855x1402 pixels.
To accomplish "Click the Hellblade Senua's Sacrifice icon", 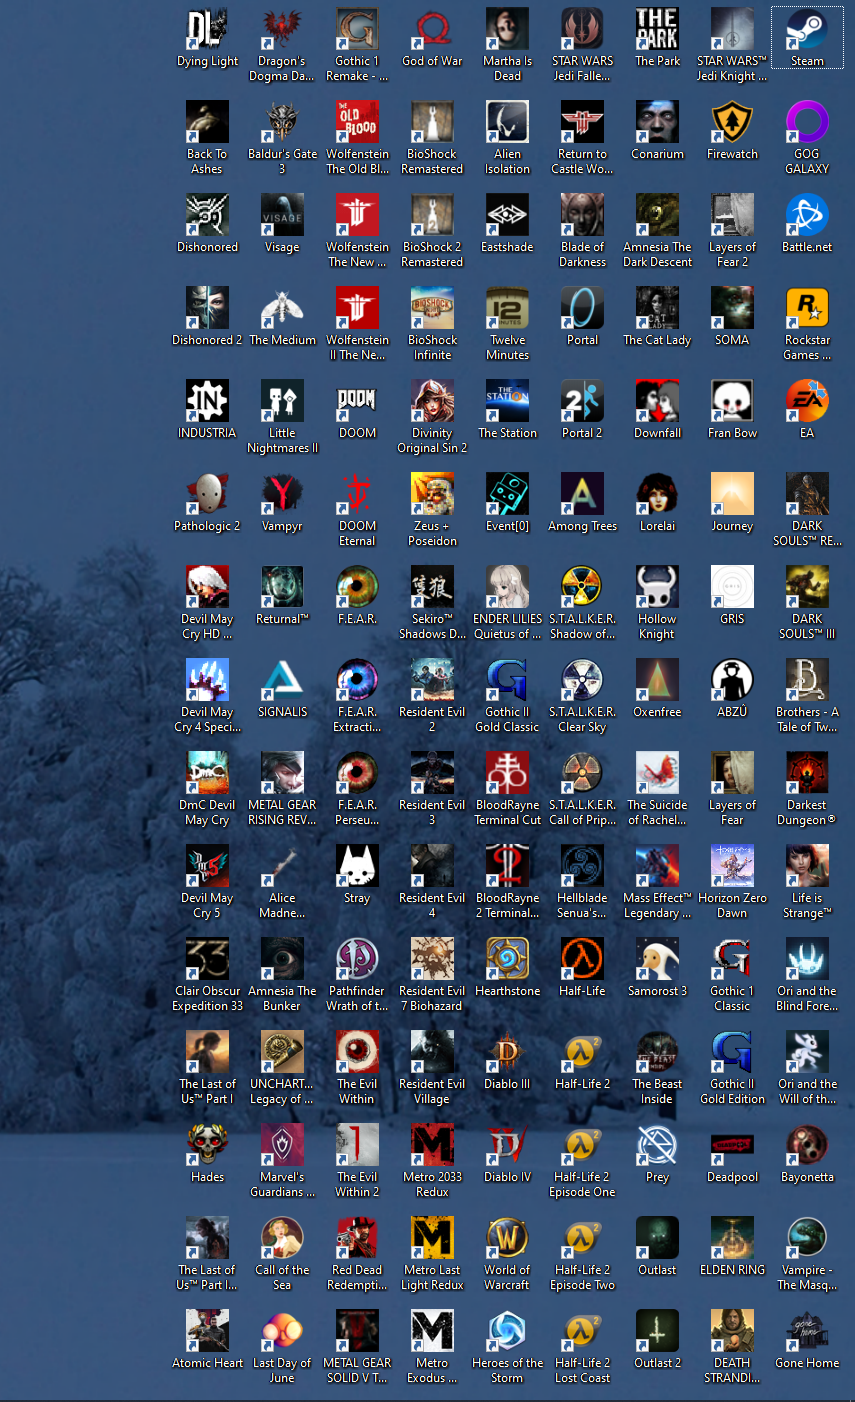I will [582, 866].
